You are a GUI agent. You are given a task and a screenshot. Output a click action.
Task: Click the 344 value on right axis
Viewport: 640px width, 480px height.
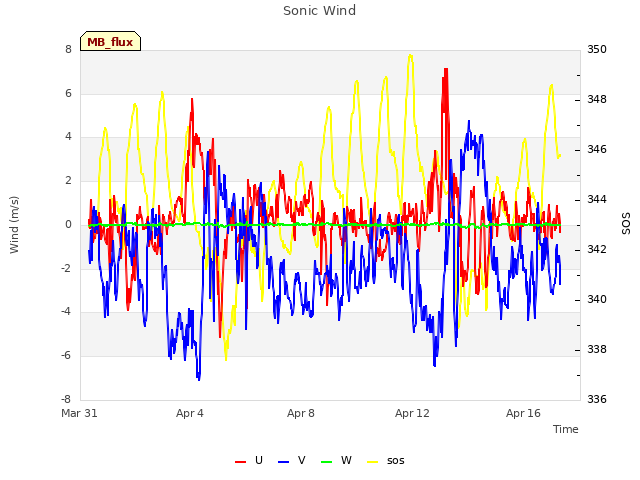point(597,200)
